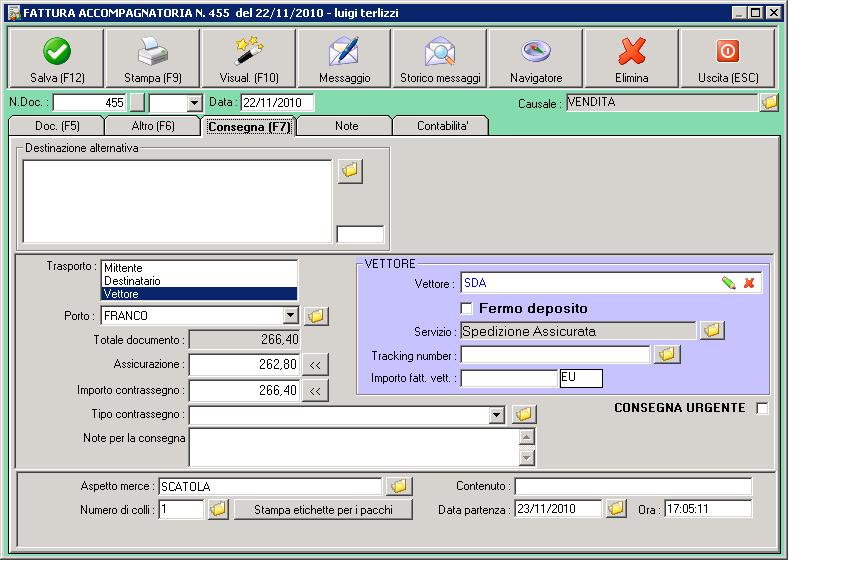Click Stampa etichette per i pacchi
Viewport: 849px width, 571px height.
point(323,510)
